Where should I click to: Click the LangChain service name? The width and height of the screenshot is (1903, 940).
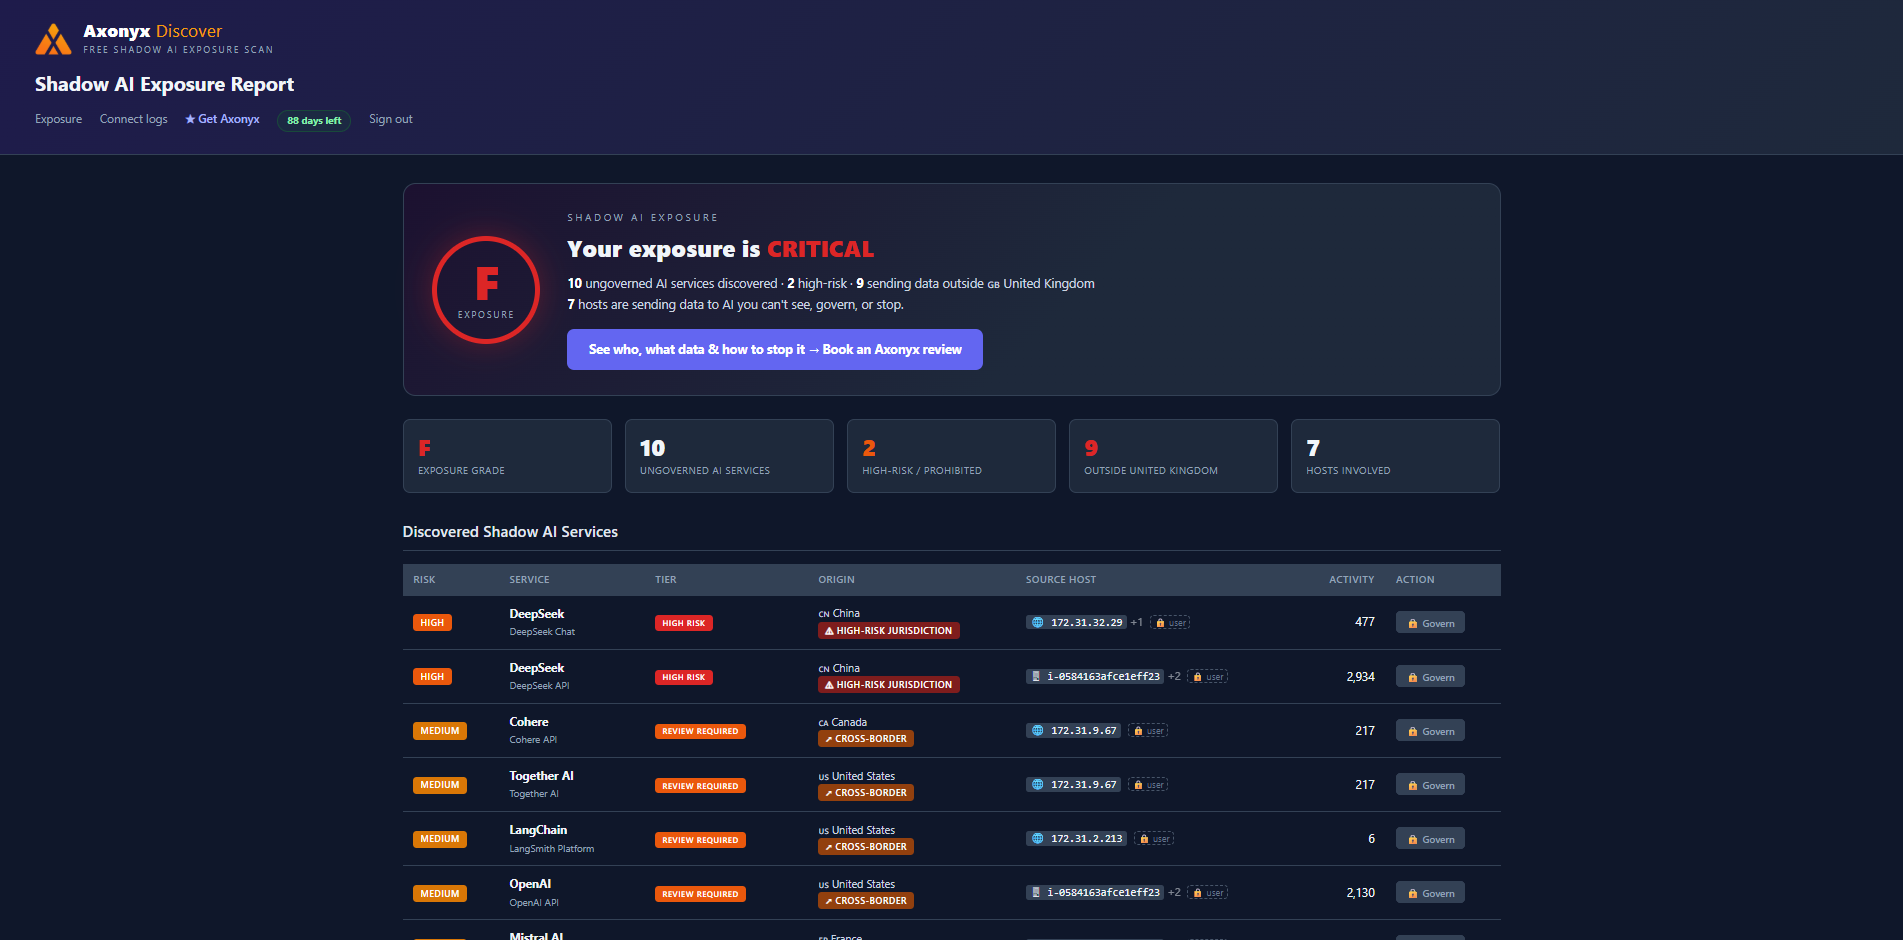[x=538, y=830]
